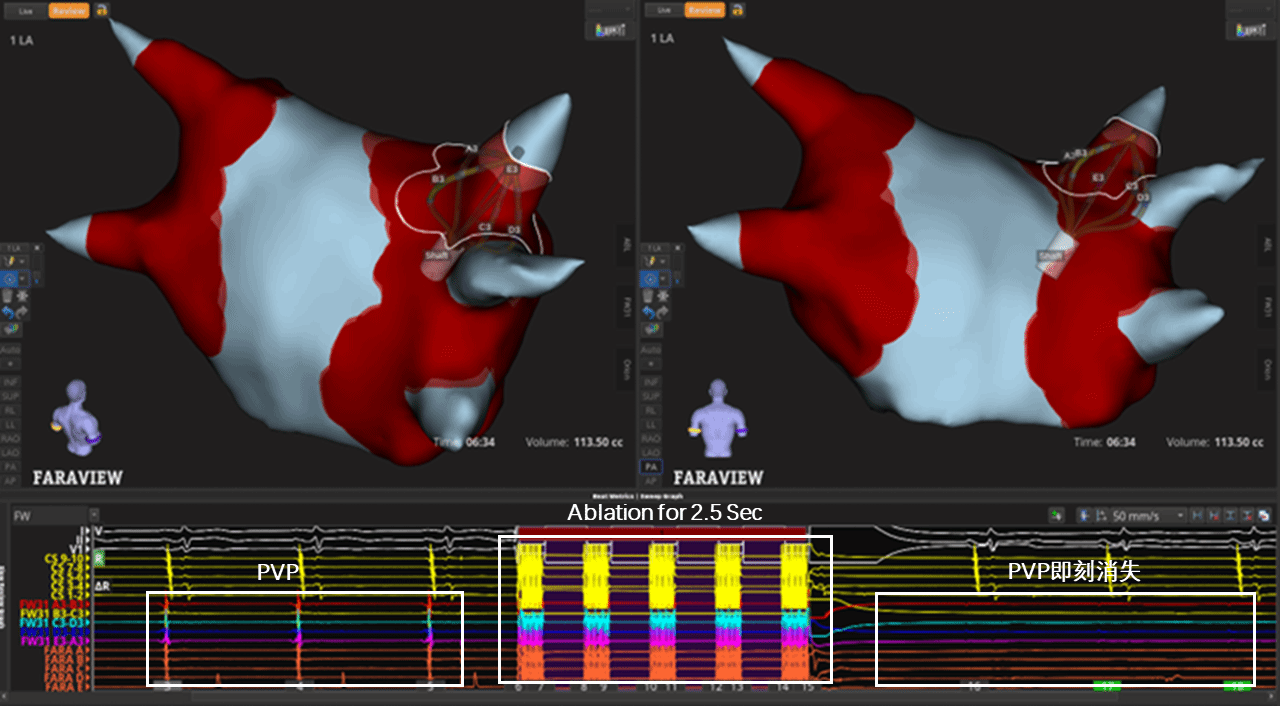Open the FW channel set dropdown

(x=50, y=516)
